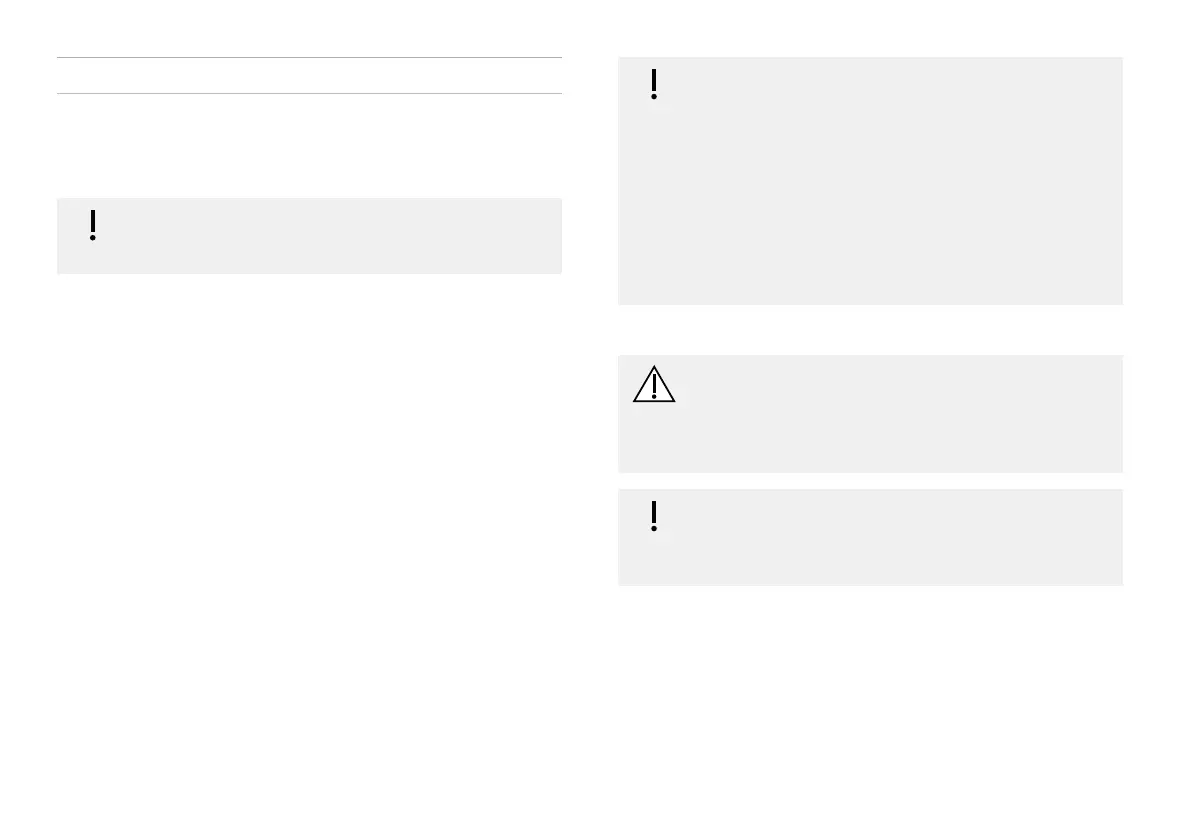Click the header strip between the two horizontal rules
Image resolution: width=1191 pixels, height=839 pixels.
click(309, 76)
